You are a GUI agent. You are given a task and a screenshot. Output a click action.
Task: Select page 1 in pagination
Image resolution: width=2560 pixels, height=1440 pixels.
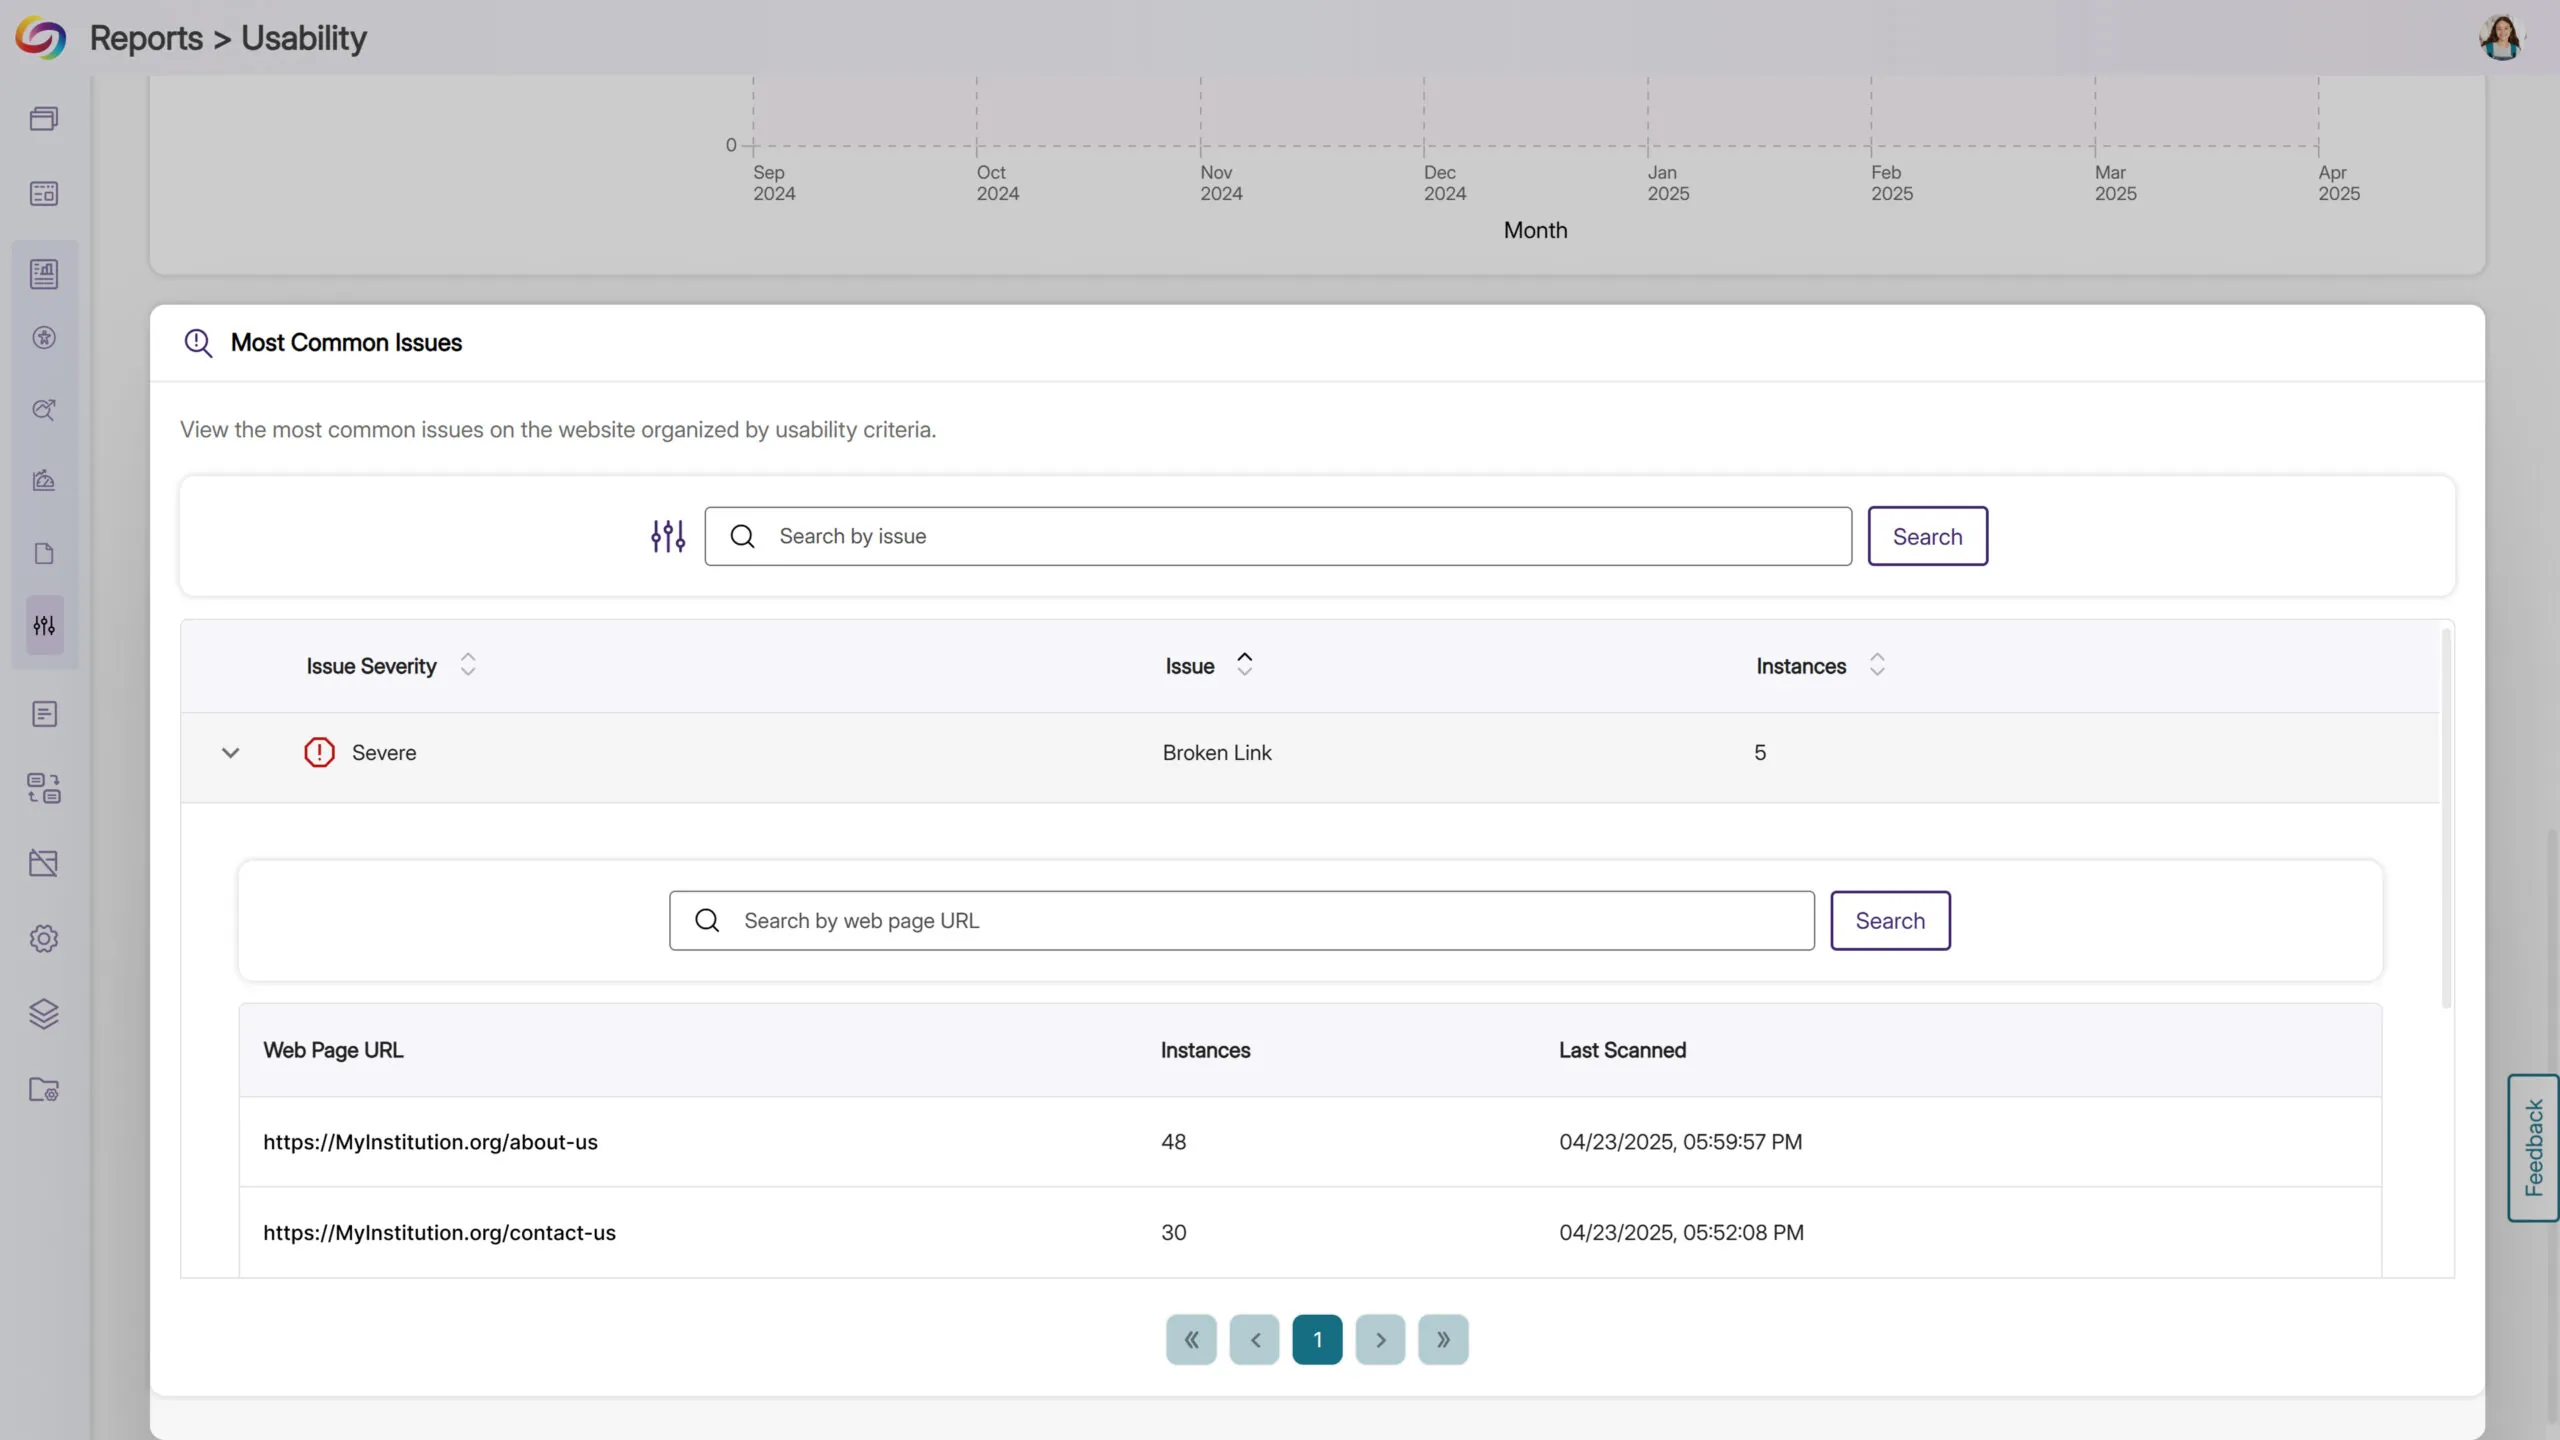(x=1317, y=1340)
